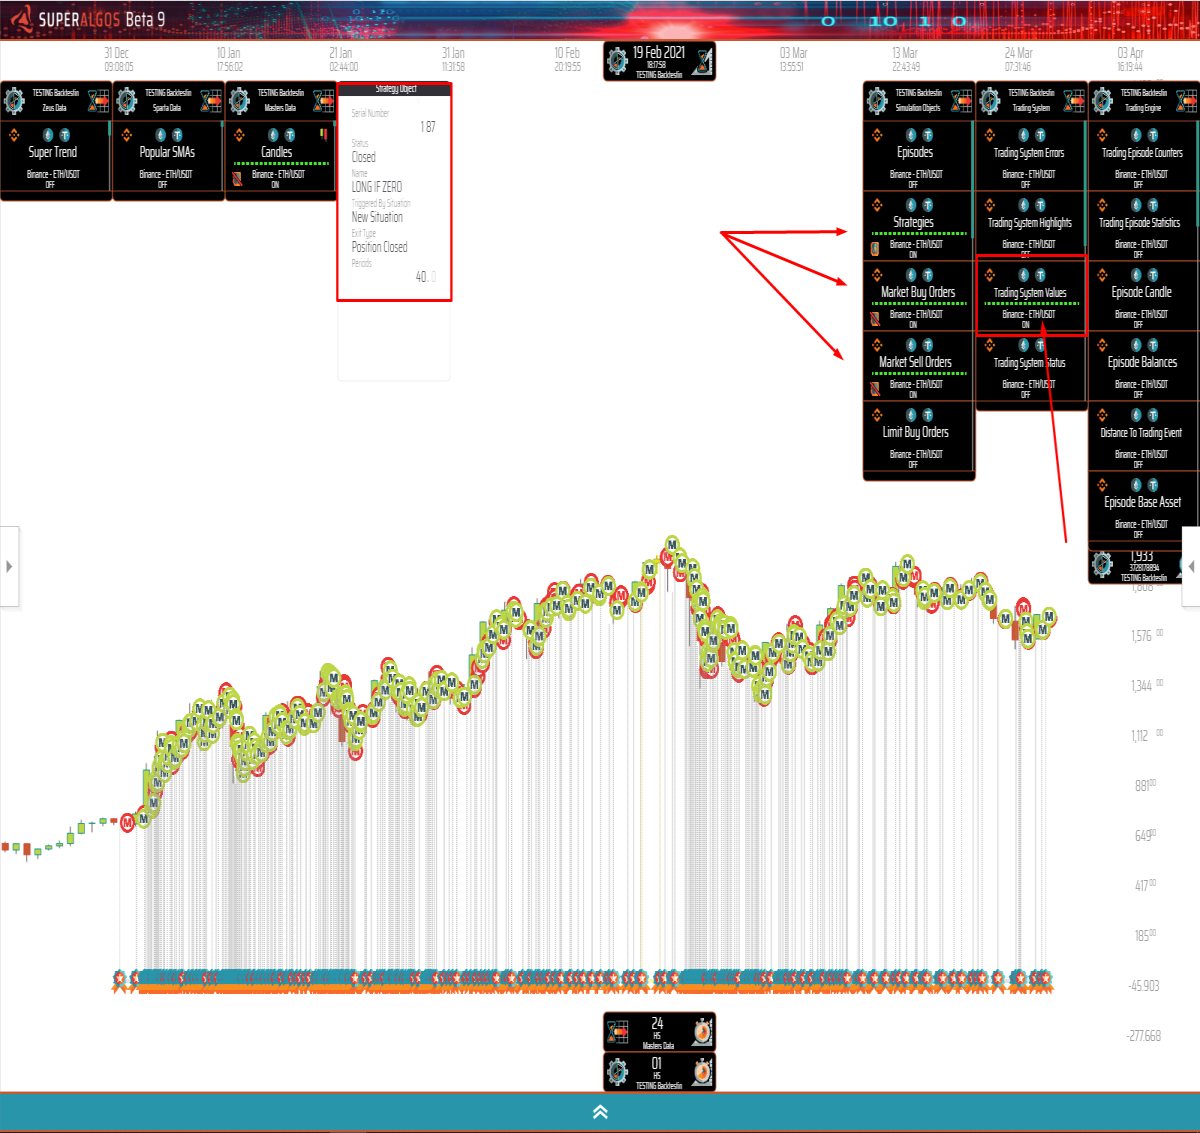1200x1133 pixels.
Task: Click the panel status icon on the Candles layer
Action: click(237, 179)
